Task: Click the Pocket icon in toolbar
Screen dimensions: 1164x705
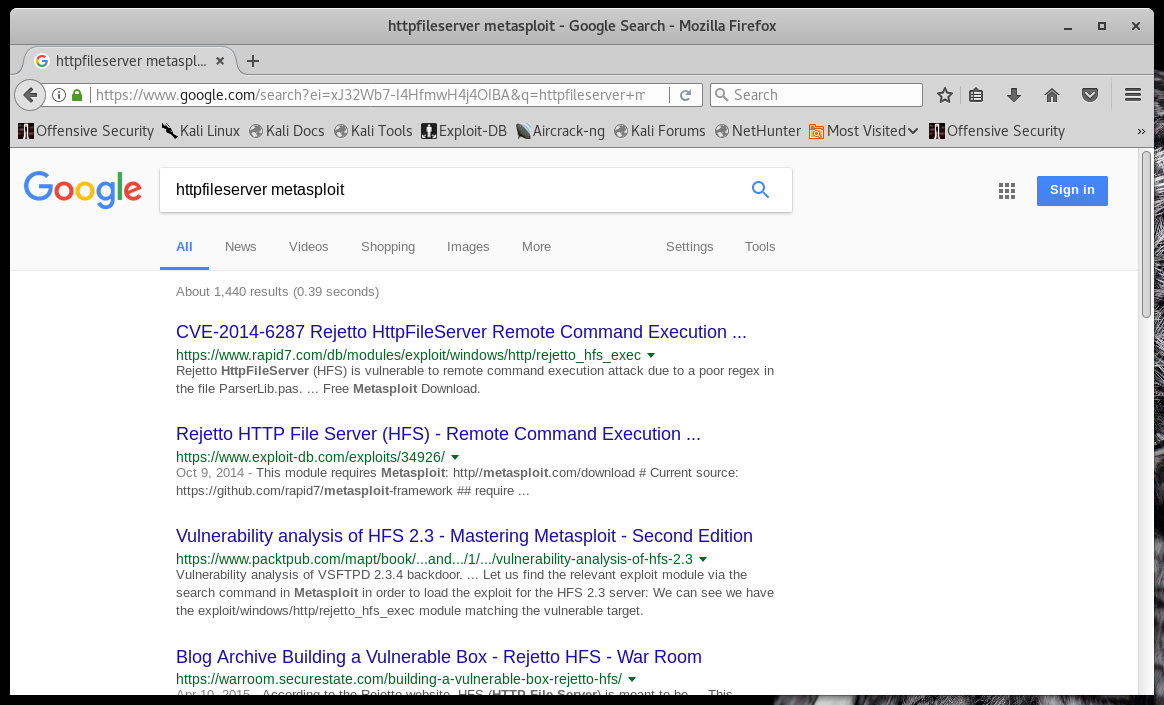Action: [x=1090, y=95]
